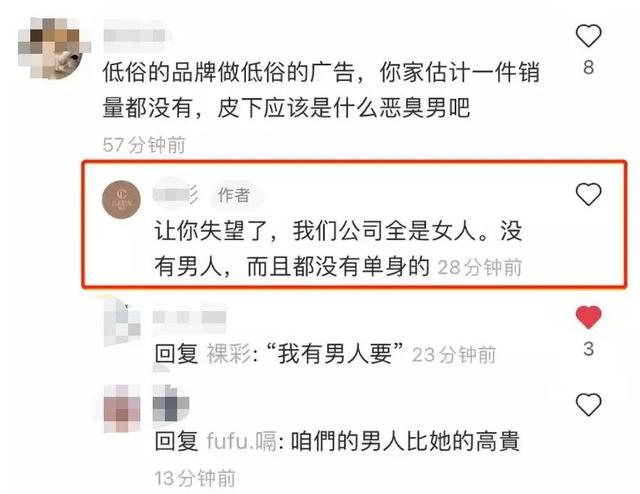The height and width of the screenshot is (494, 640).
Task: Open the pinkish avatar of the last replier
Action: click(122, 408)
